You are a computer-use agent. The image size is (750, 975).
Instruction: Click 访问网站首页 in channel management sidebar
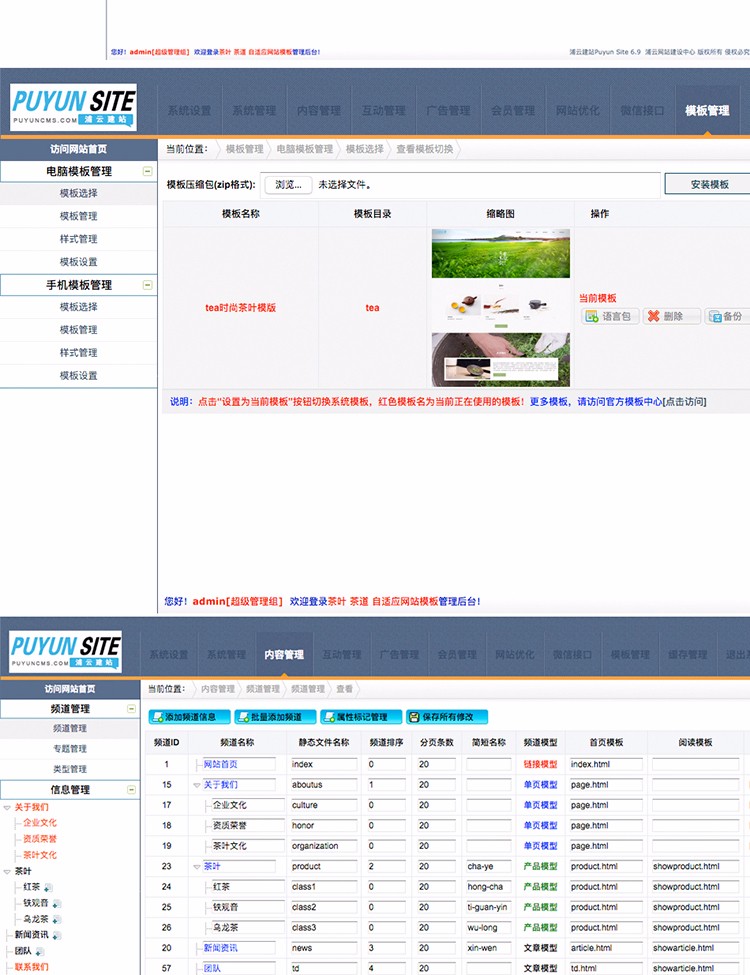click(x=70, y=689)
